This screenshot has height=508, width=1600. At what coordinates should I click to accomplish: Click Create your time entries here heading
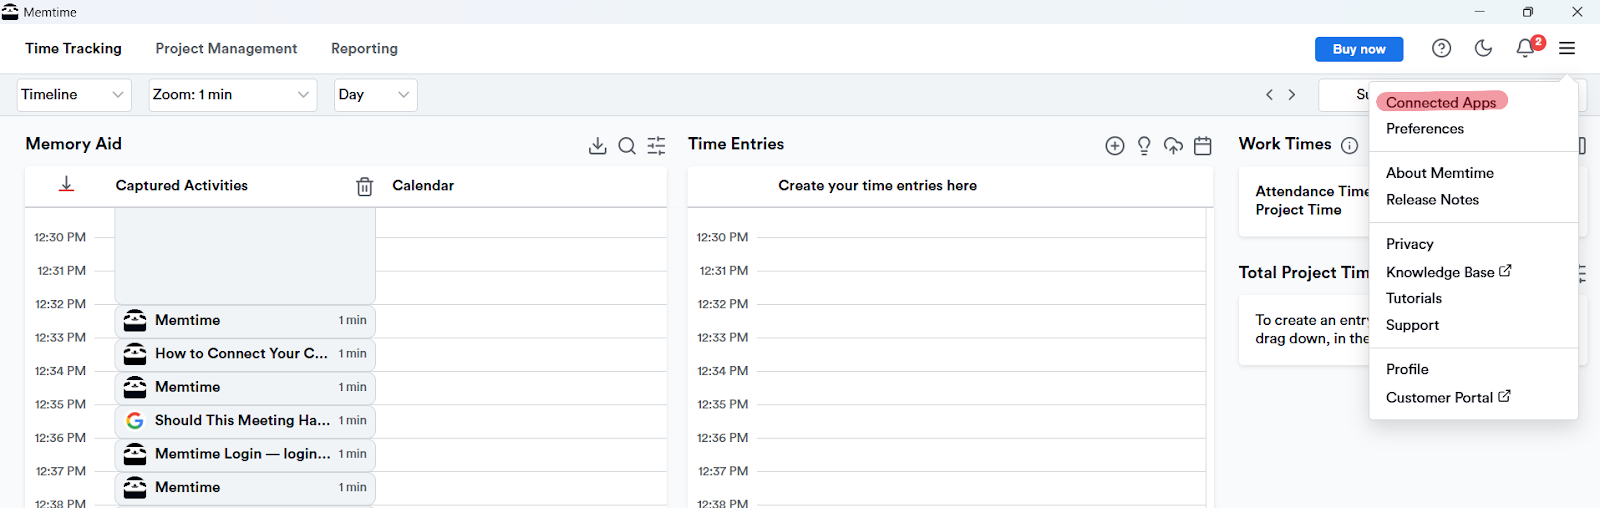[877, 185]
